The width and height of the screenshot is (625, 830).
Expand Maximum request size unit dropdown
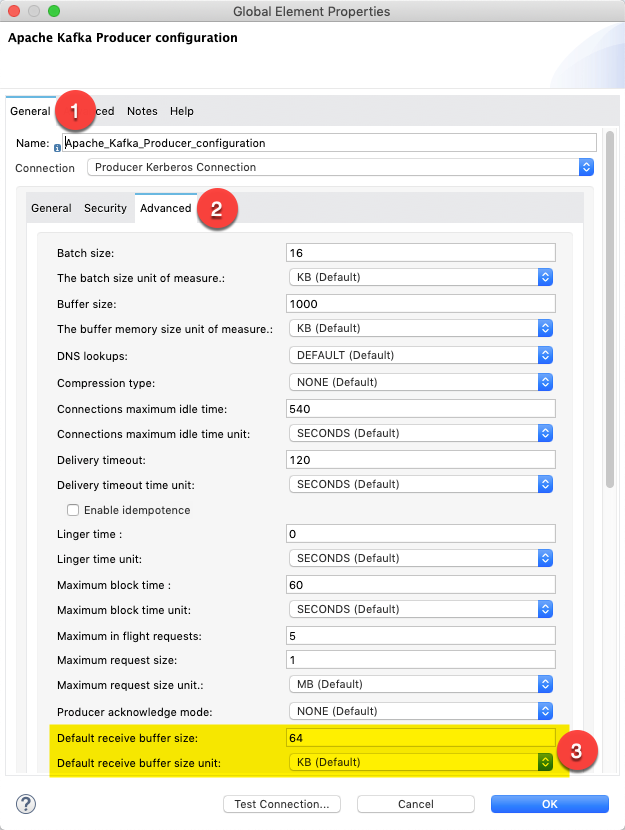(x=421, y=684)
